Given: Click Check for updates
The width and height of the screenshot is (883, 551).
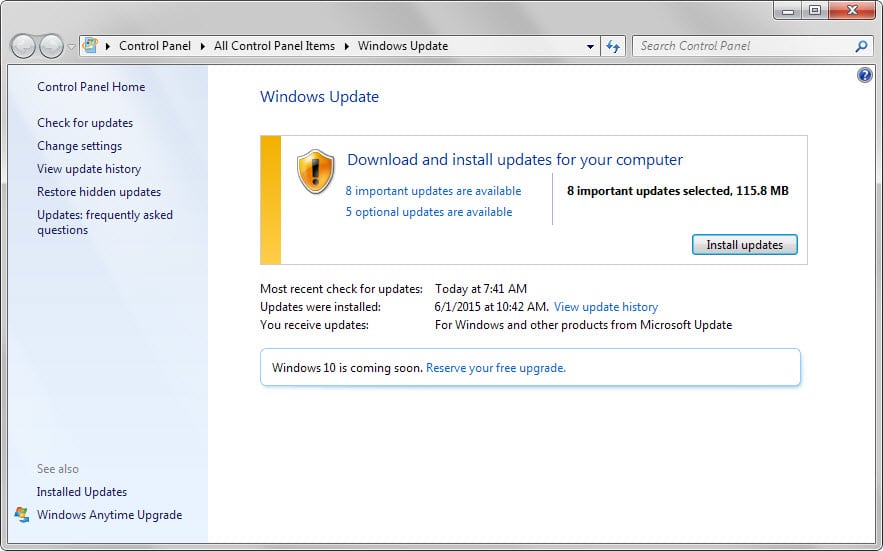Looking at the screenshot, I should tap(85, 123).
